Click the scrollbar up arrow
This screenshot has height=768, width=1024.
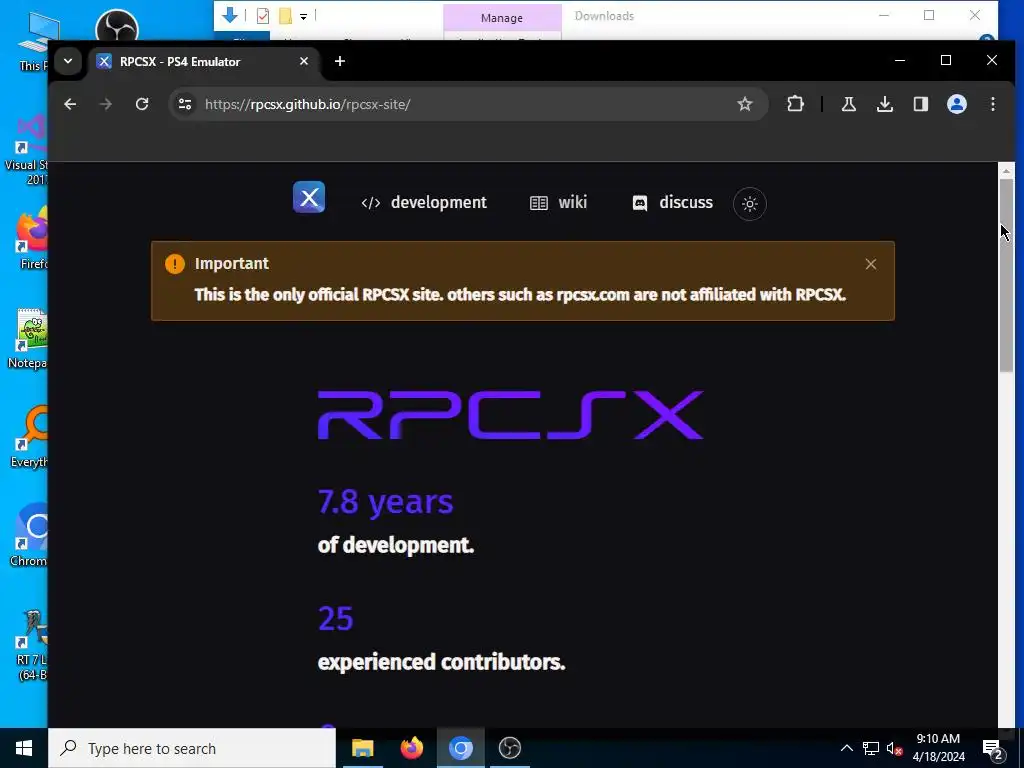tap(1006, 171)
